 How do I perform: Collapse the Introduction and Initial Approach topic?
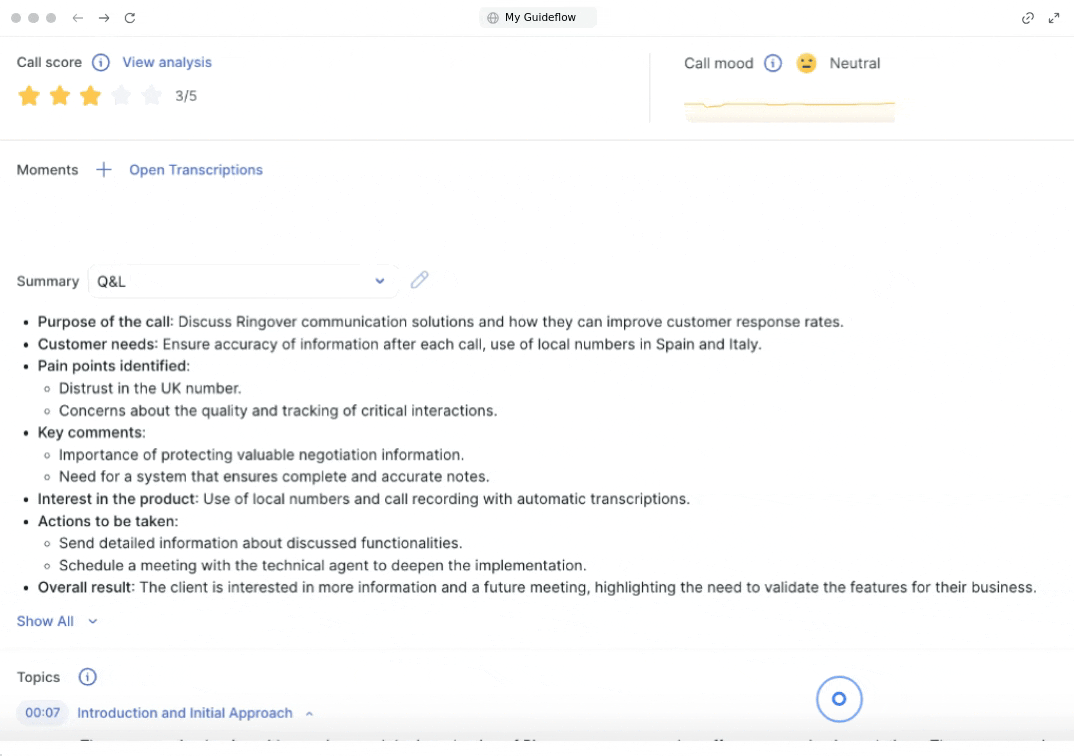(309, 714)
